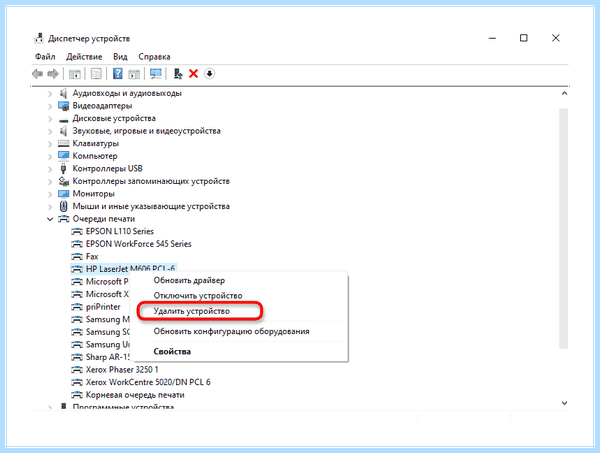Click the printer icon next to EPSON L110 Series
The width and height of the screenshot is (600, 453).
click(x=77, y=231)
